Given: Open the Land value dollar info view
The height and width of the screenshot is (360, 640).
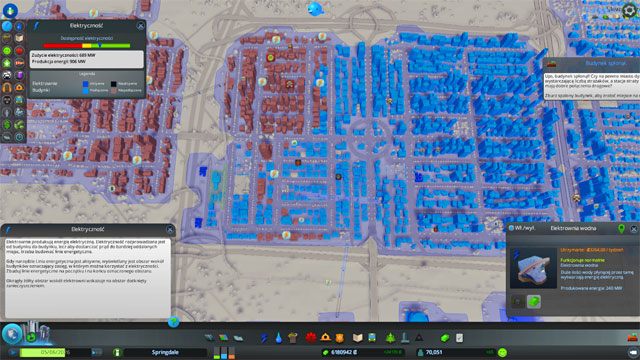Looking at the screenshot, I should coord(7,124).
